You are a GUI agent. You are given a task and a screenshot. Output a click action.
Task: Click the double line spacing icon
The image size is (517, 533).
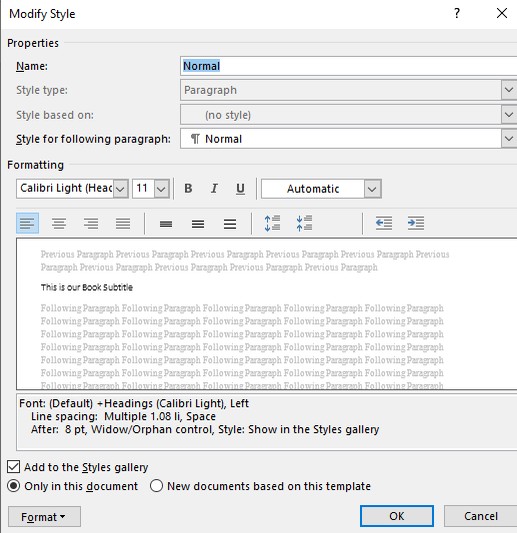pyautogui.click(x=230, y=224)
